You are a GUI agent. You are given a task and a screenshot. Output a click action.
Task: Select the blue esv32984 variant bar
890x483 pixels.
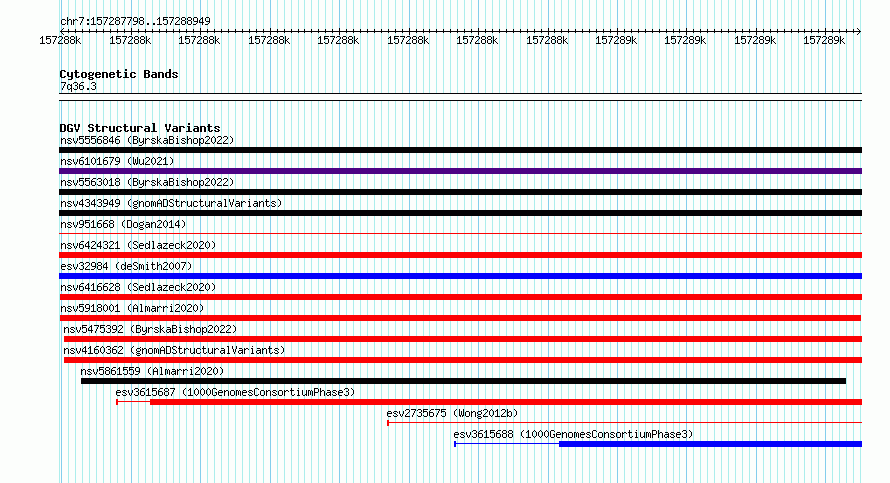460,276
